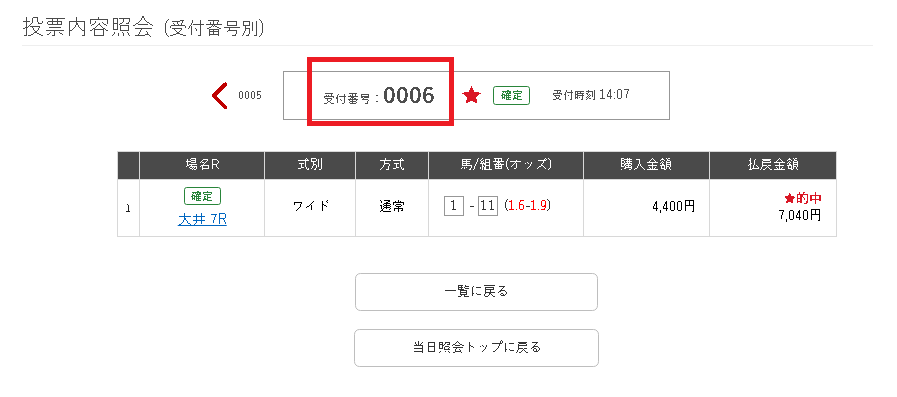
Task: Click the 購入金額 column header
Action: point(646,165)
